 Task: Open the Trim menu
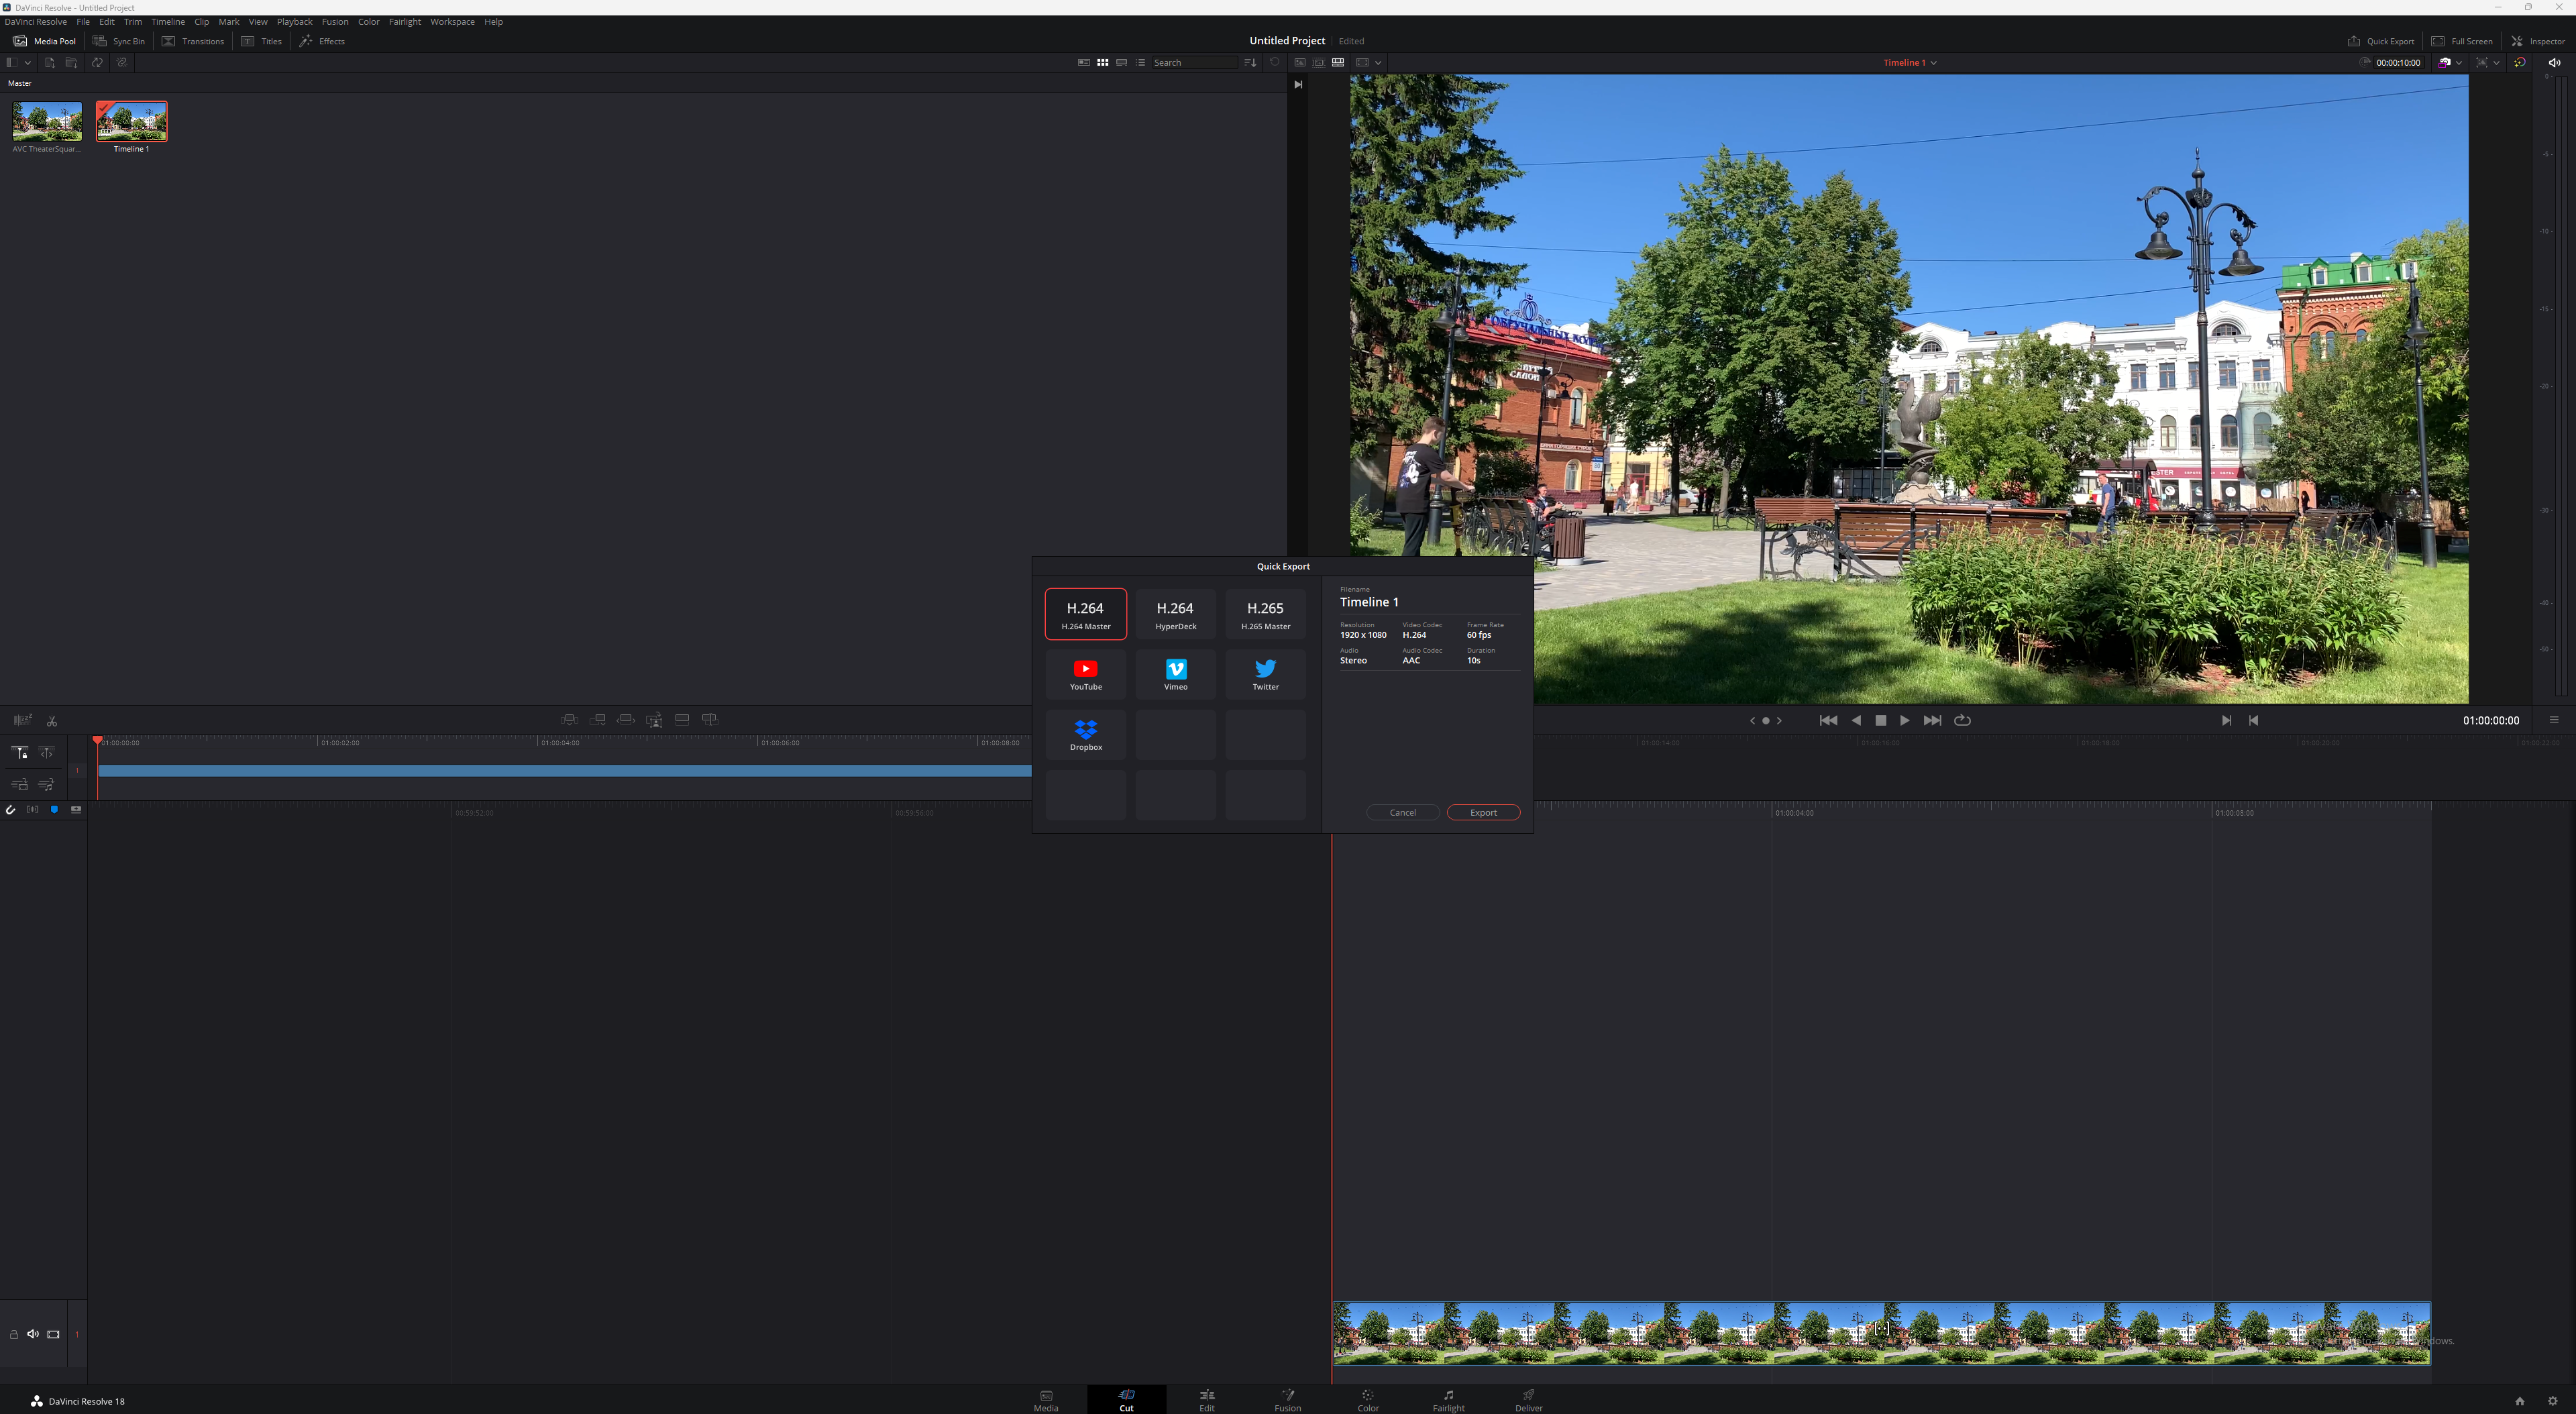pos(132,22)
